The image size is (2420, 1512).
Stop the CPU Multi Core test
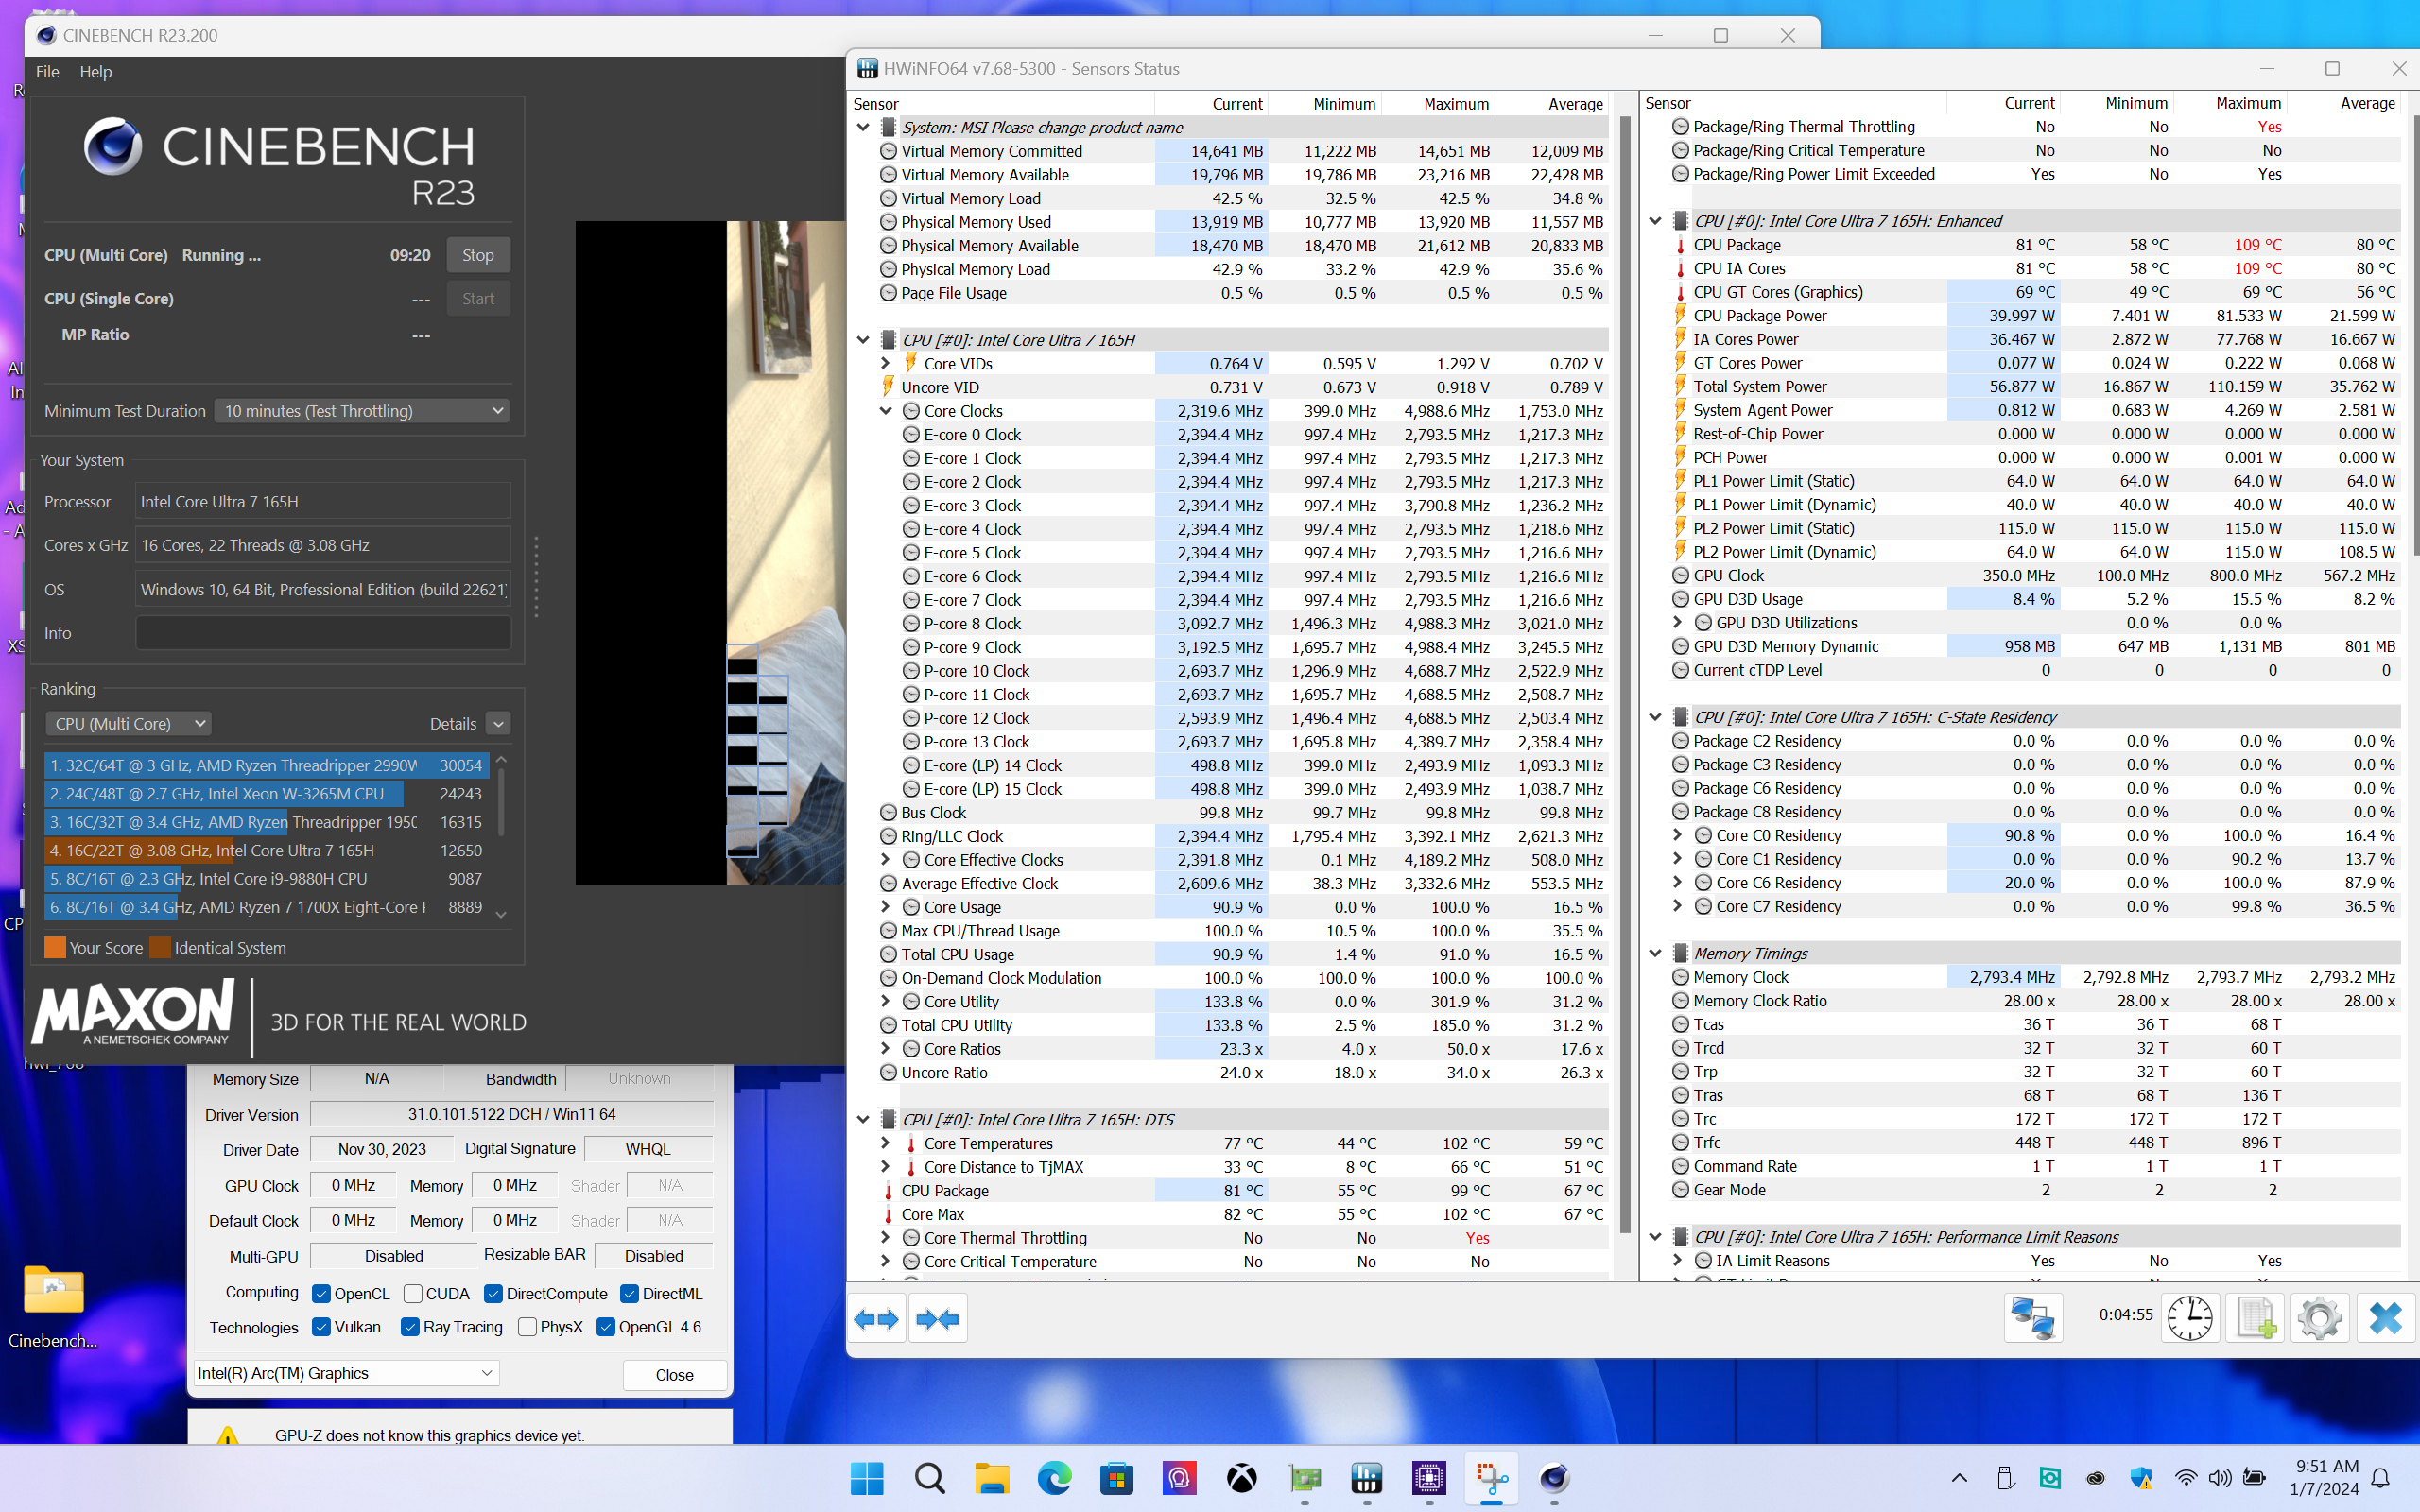click(477, 255)
